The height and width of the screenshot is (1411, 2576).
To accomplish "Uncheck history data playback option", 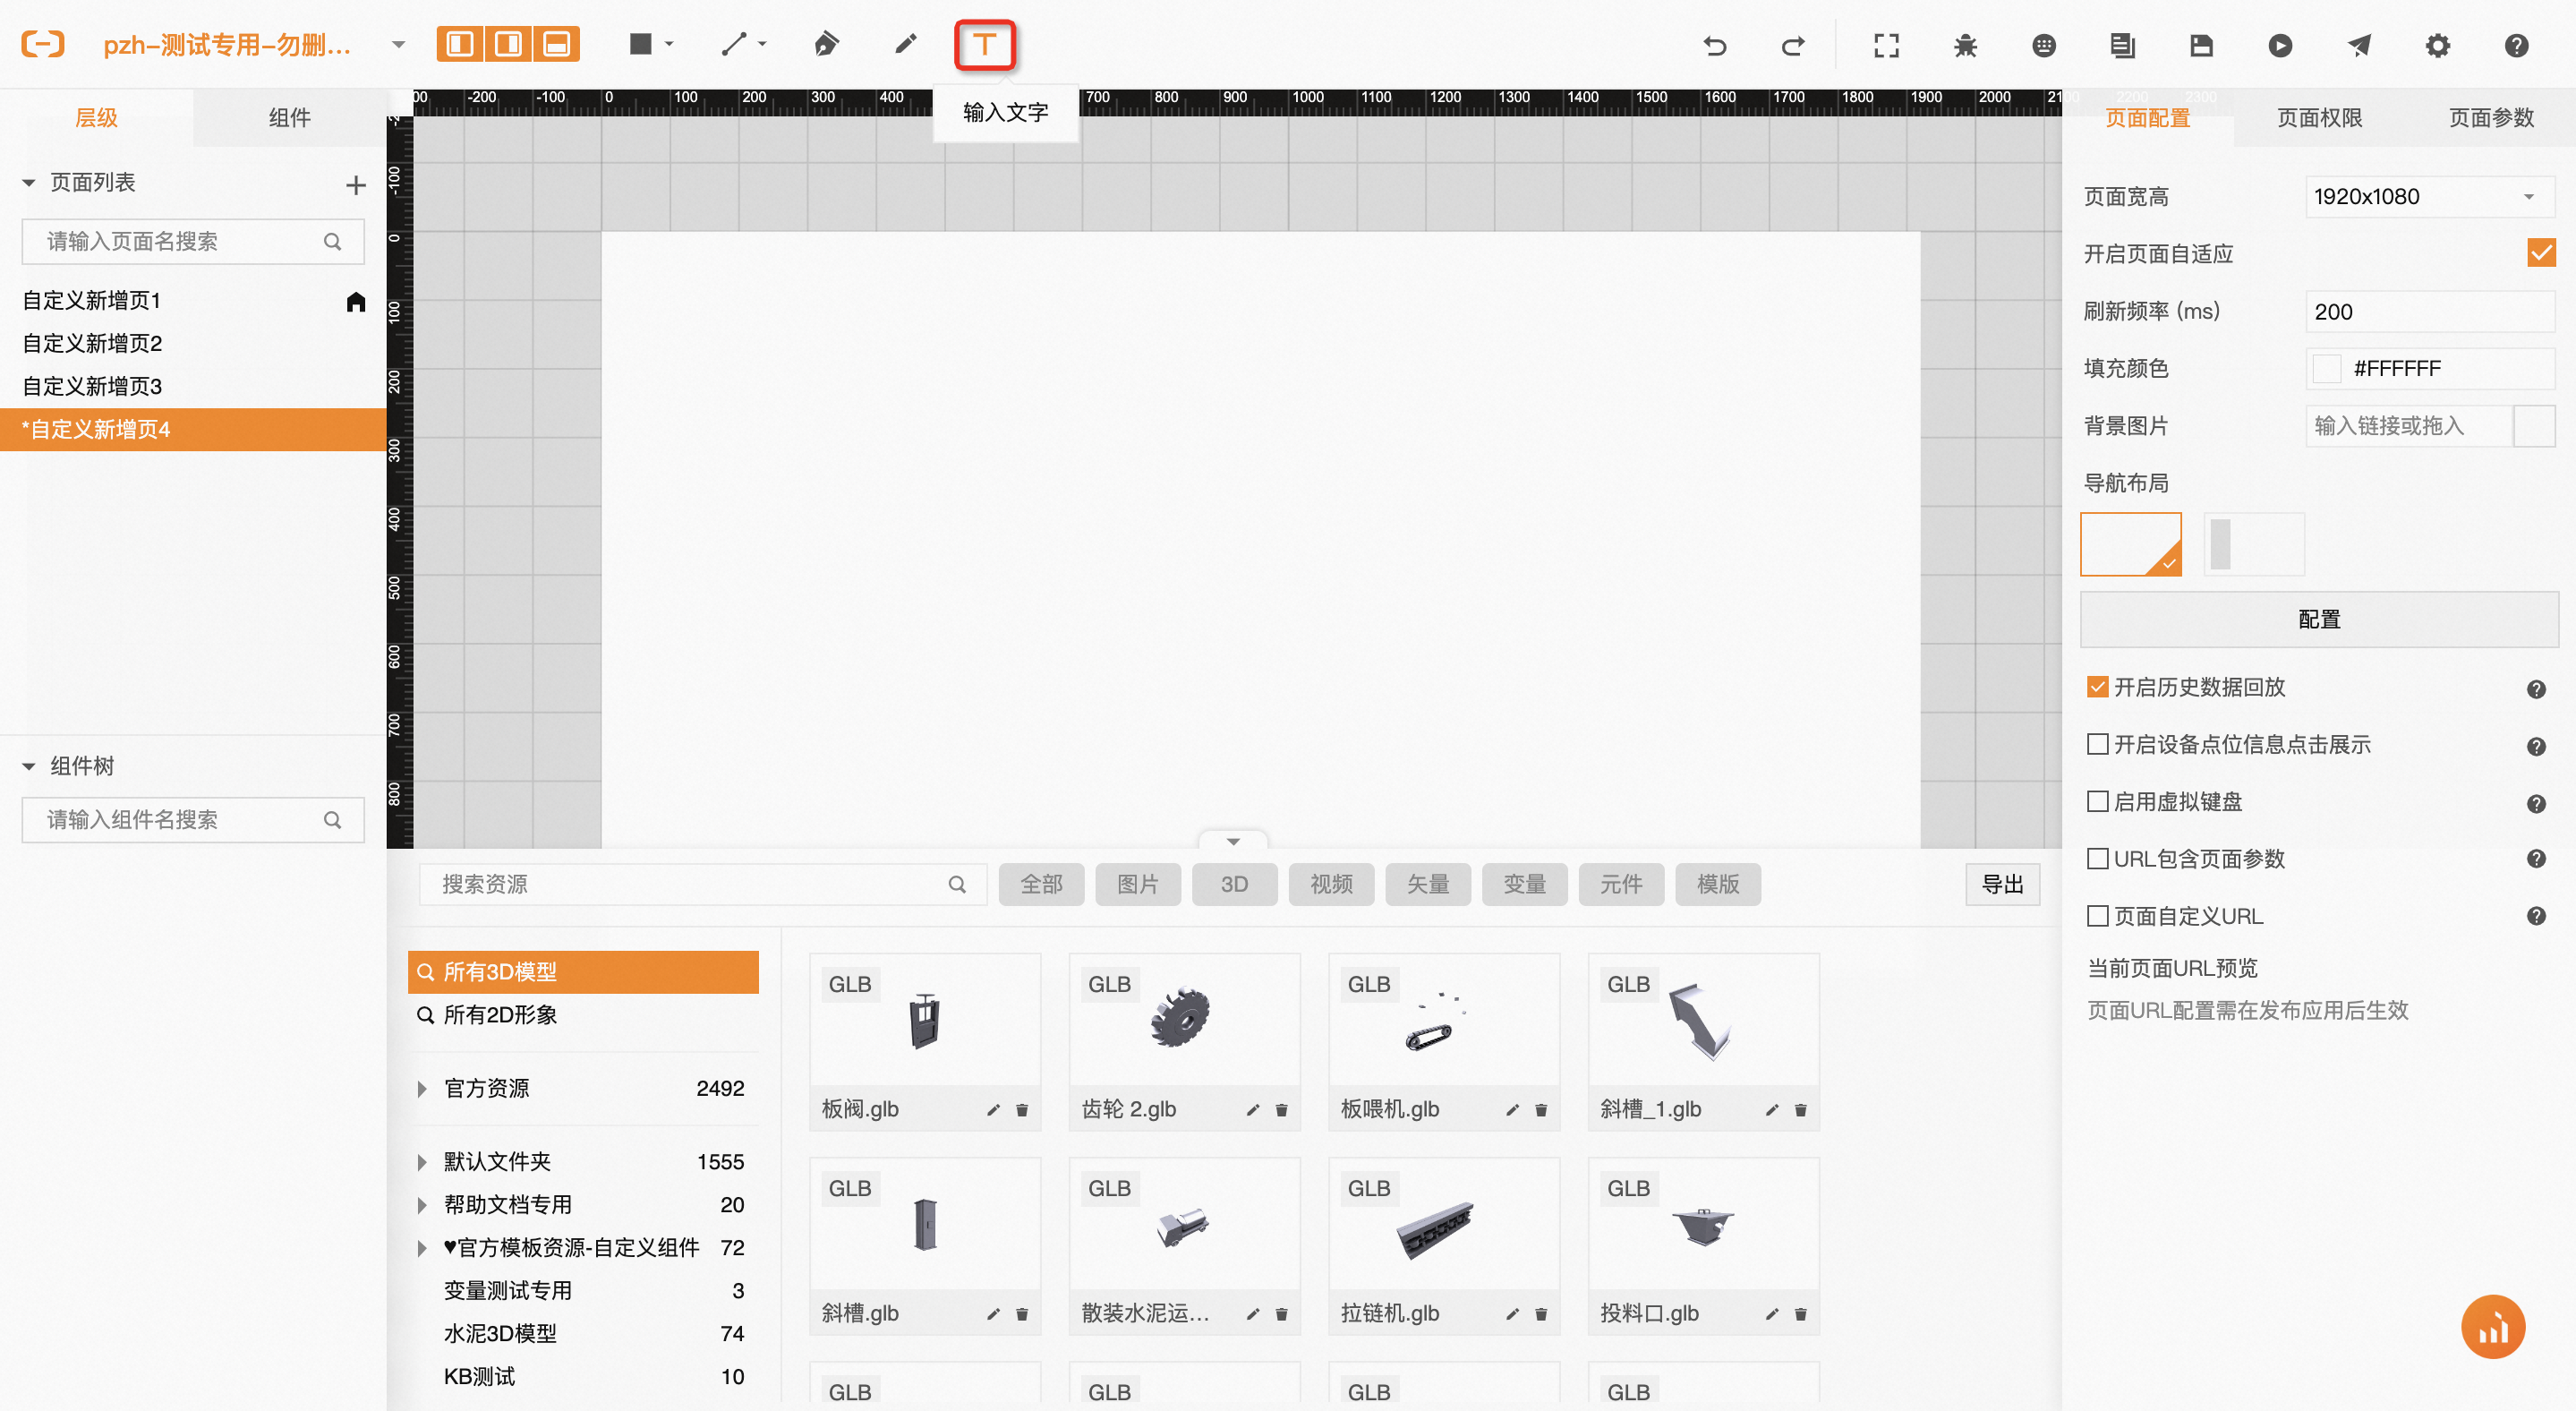I will (2097, 687).
